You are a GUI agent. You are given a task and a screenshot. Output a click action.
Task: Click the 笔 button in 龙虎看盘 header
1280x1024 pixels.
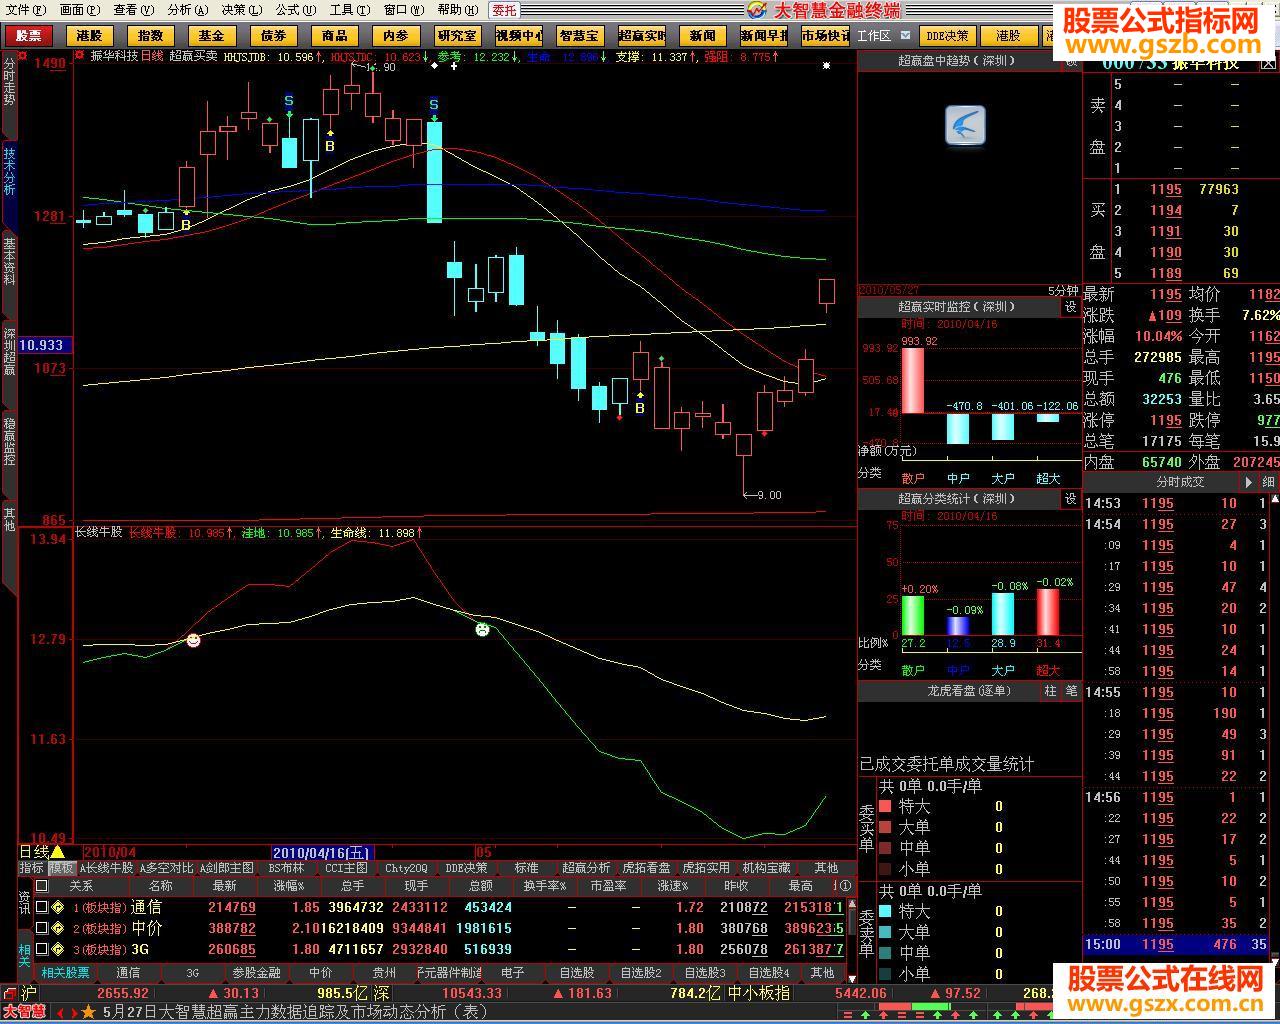pos(1071,691)
